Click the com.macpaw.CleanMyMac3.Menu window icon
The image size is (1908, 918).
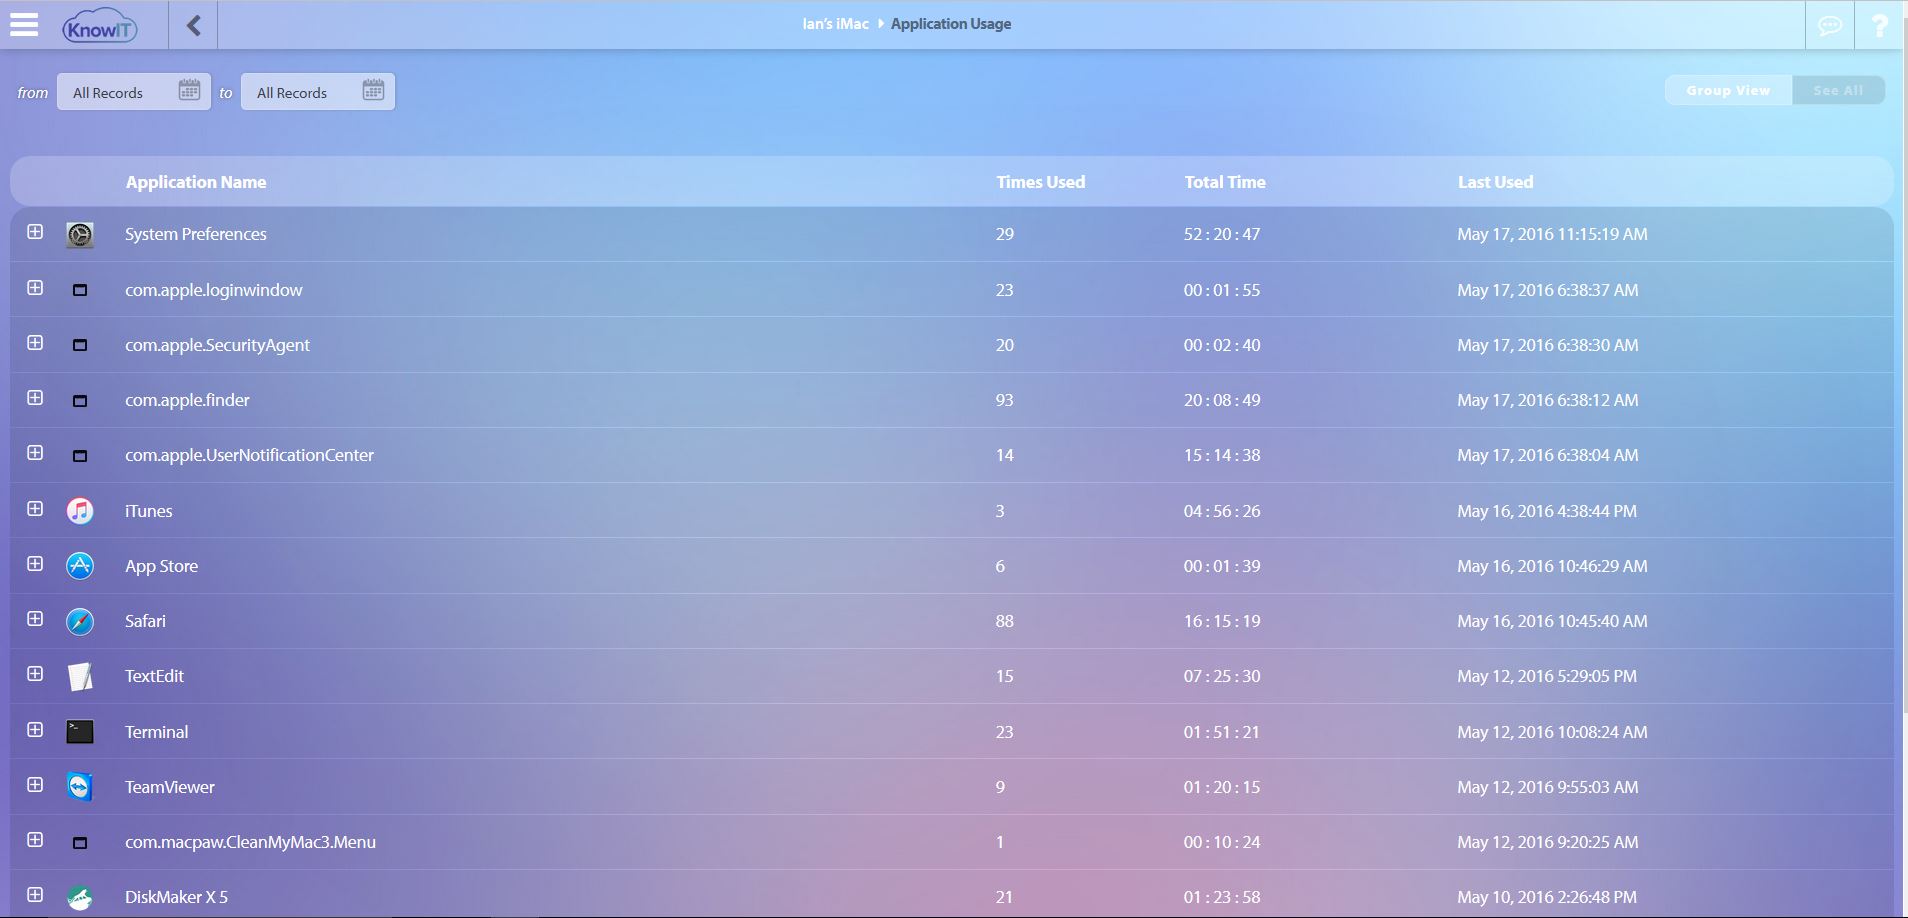coord(80,842)
